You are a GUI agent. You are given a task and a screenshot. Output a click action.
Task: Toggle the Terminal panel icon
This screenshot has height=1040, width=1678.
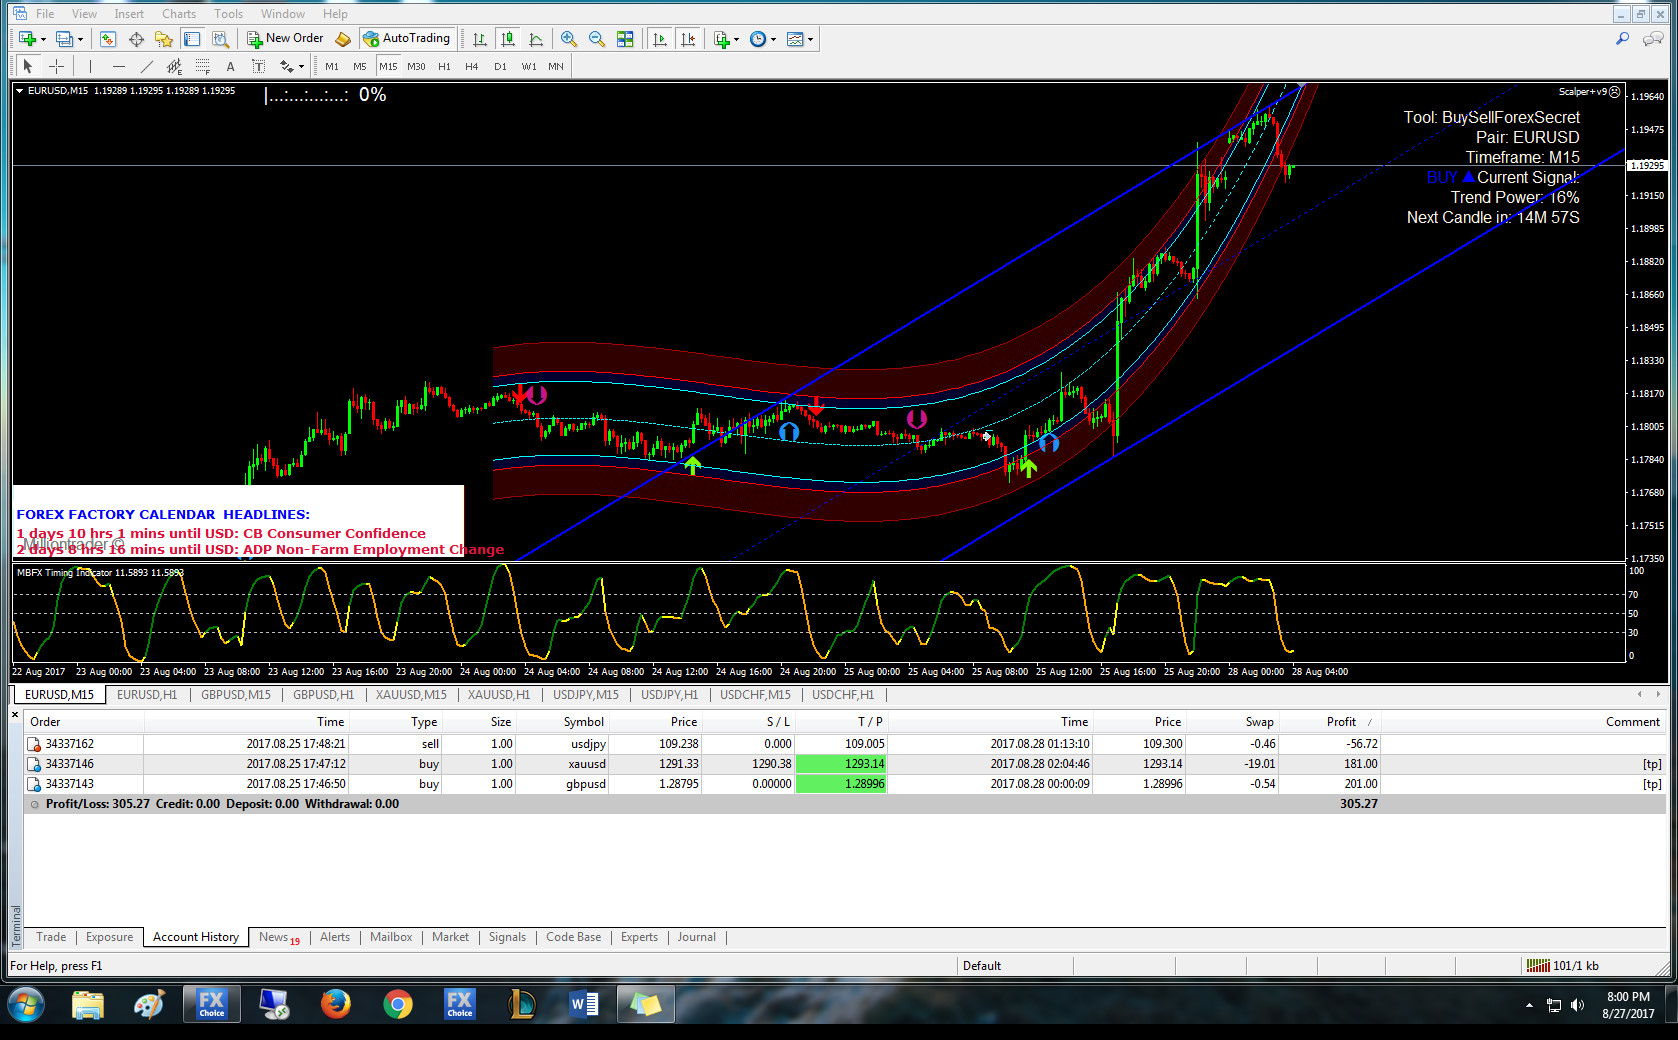point(192,39)
